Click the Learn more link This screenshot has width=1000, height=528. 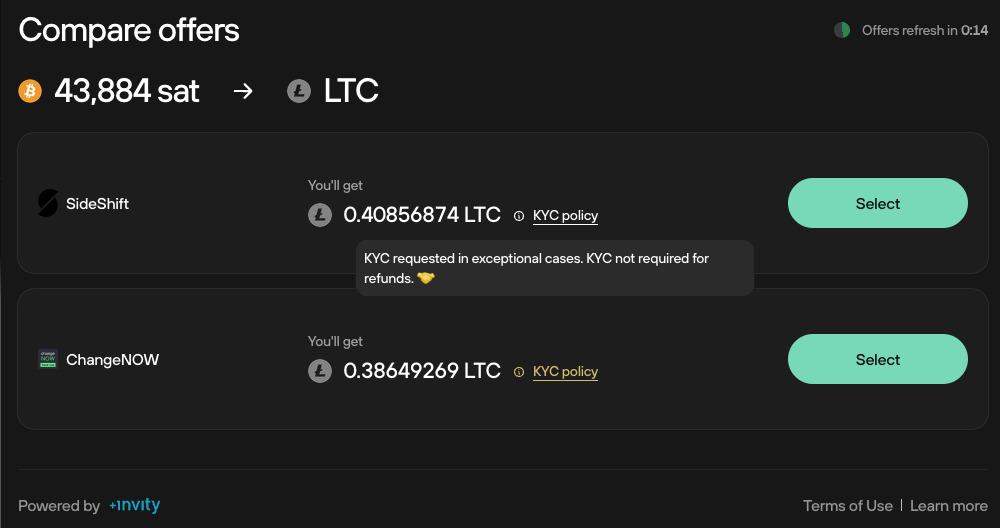(x=949, y=506)
